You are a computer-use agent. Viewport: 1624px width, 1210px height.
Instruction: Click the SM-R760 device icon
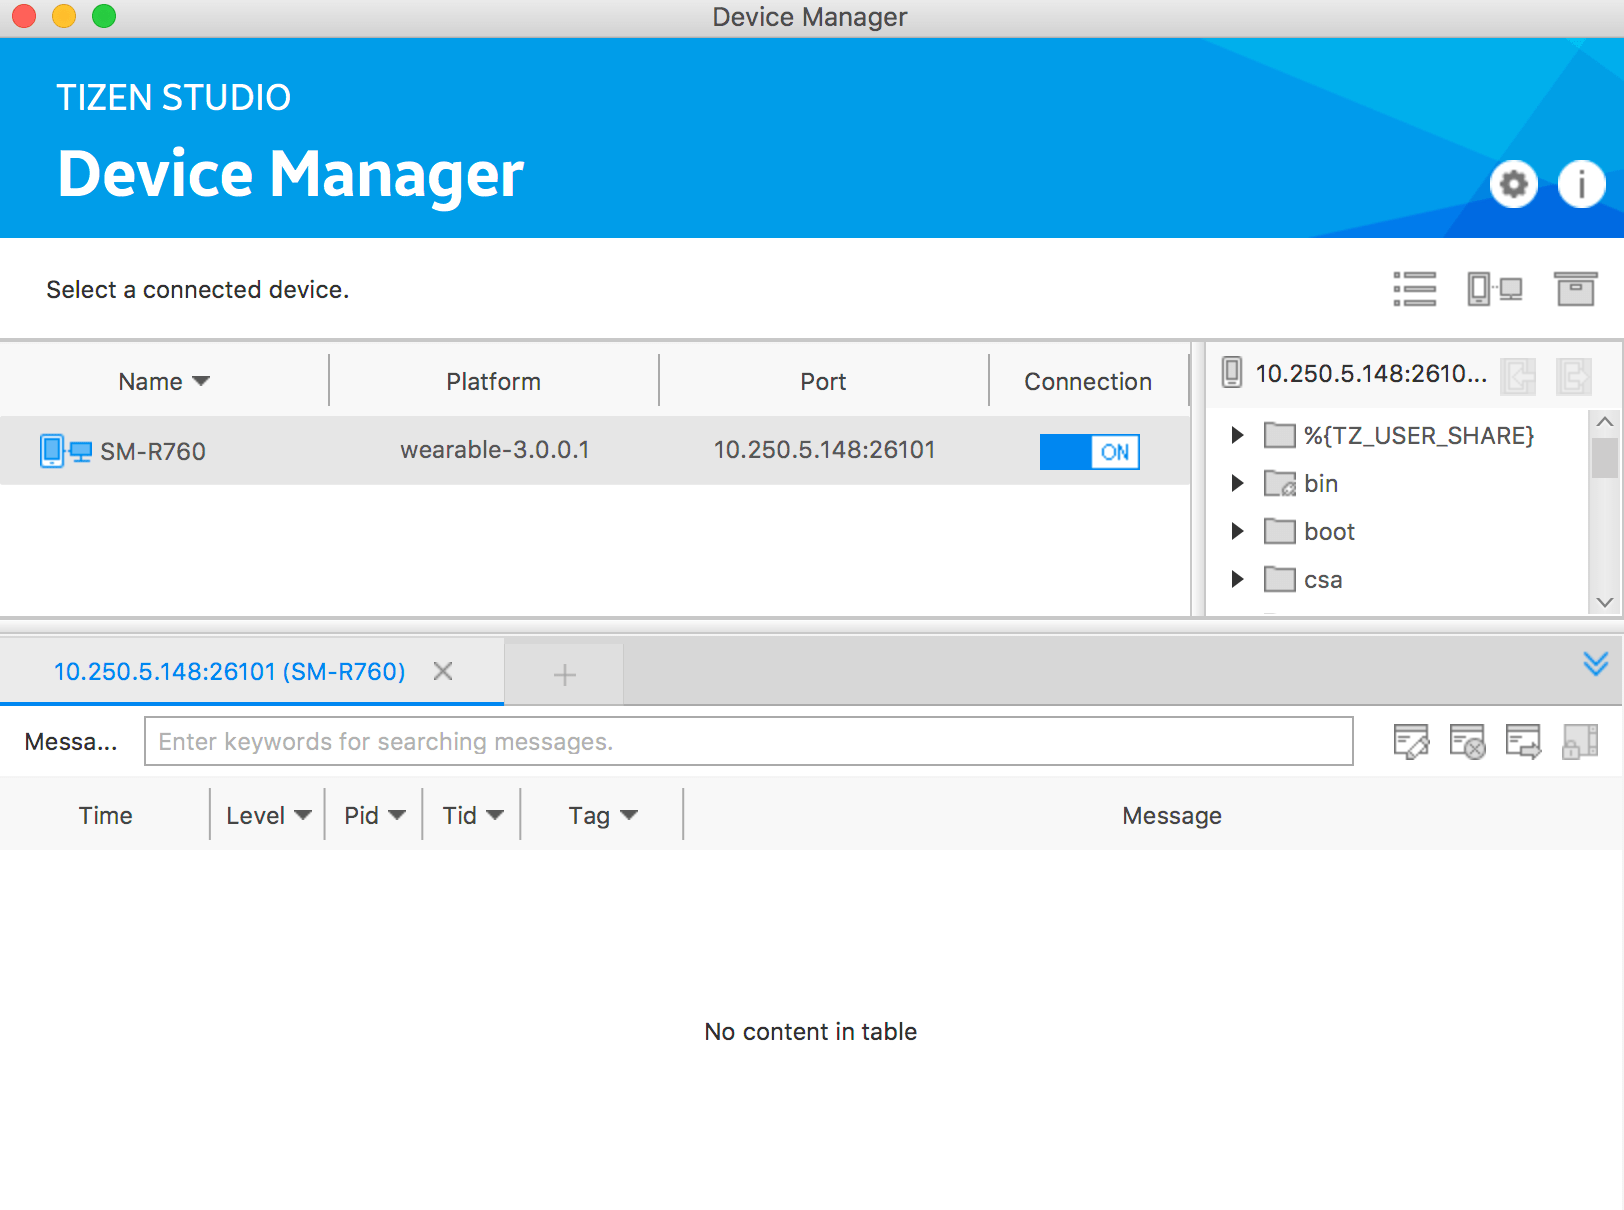pyautogui.click(x=66, y=451)
